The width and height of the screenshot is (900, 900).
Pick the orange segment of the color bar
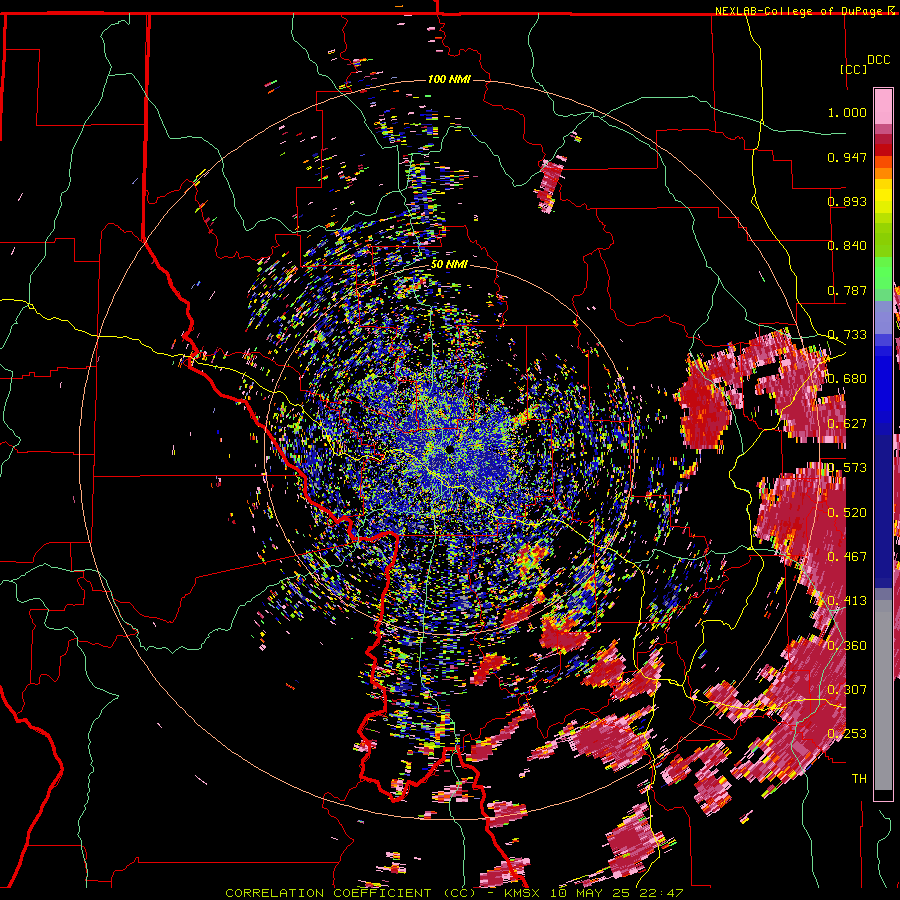pyautogui.click(x=883, y=172)
